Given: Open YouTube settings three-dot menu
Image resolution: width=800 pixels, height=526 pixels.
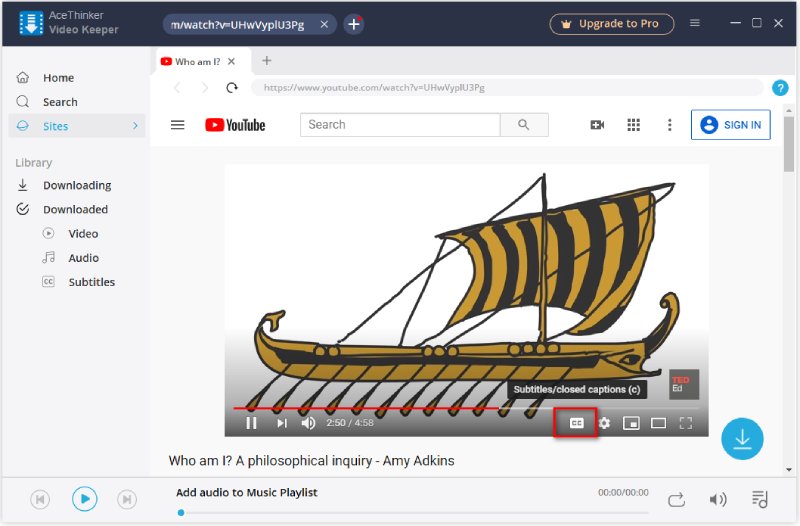Looking at the screenshot, I should (669, 125).
